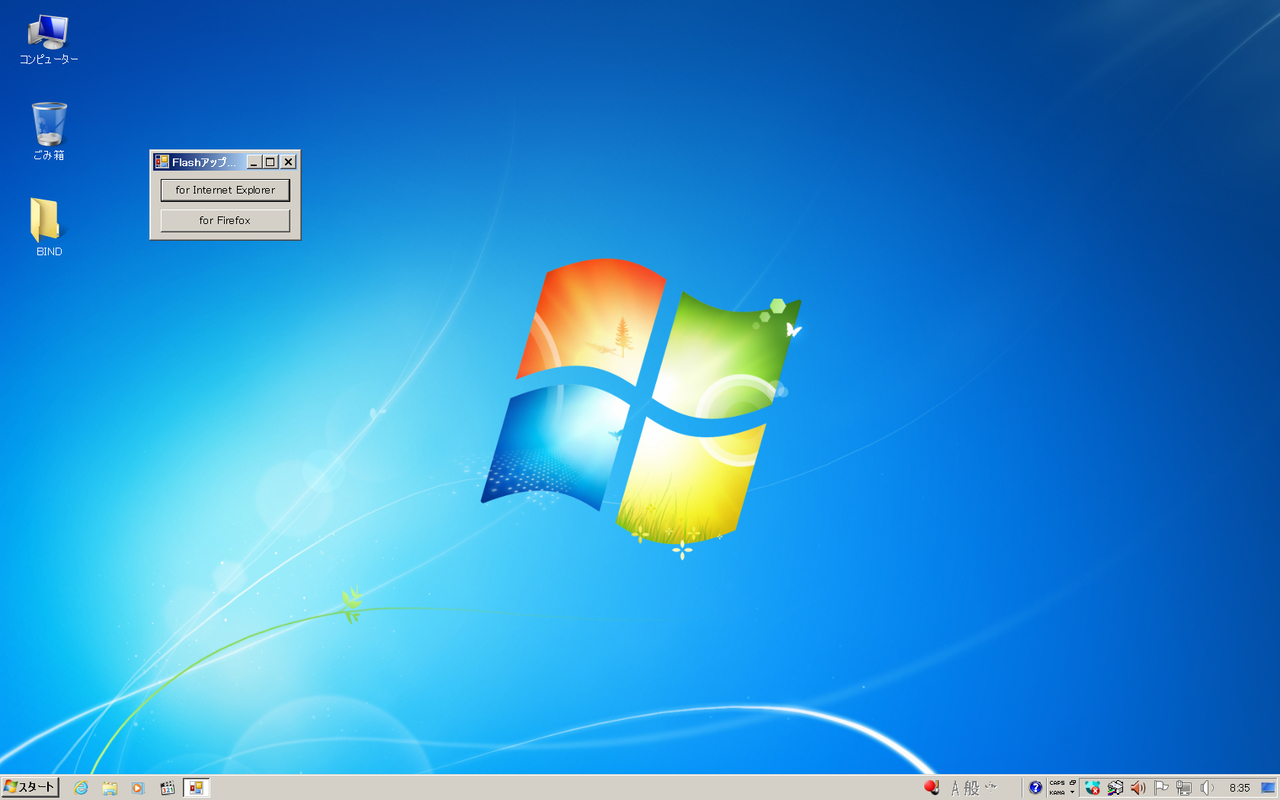Open Windows Explorer folder taskbar icon
The image size is (1280, 800).
[x=110, y=788]
